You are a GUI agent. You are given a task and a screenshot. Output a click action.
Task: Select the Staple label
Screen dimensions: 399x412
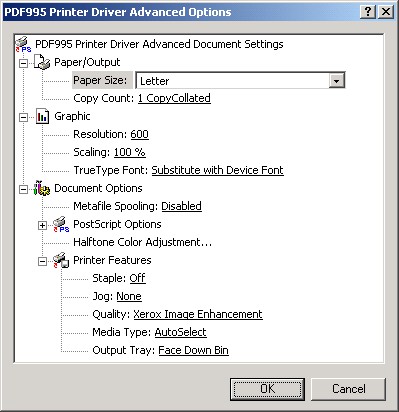click(109, 278)
